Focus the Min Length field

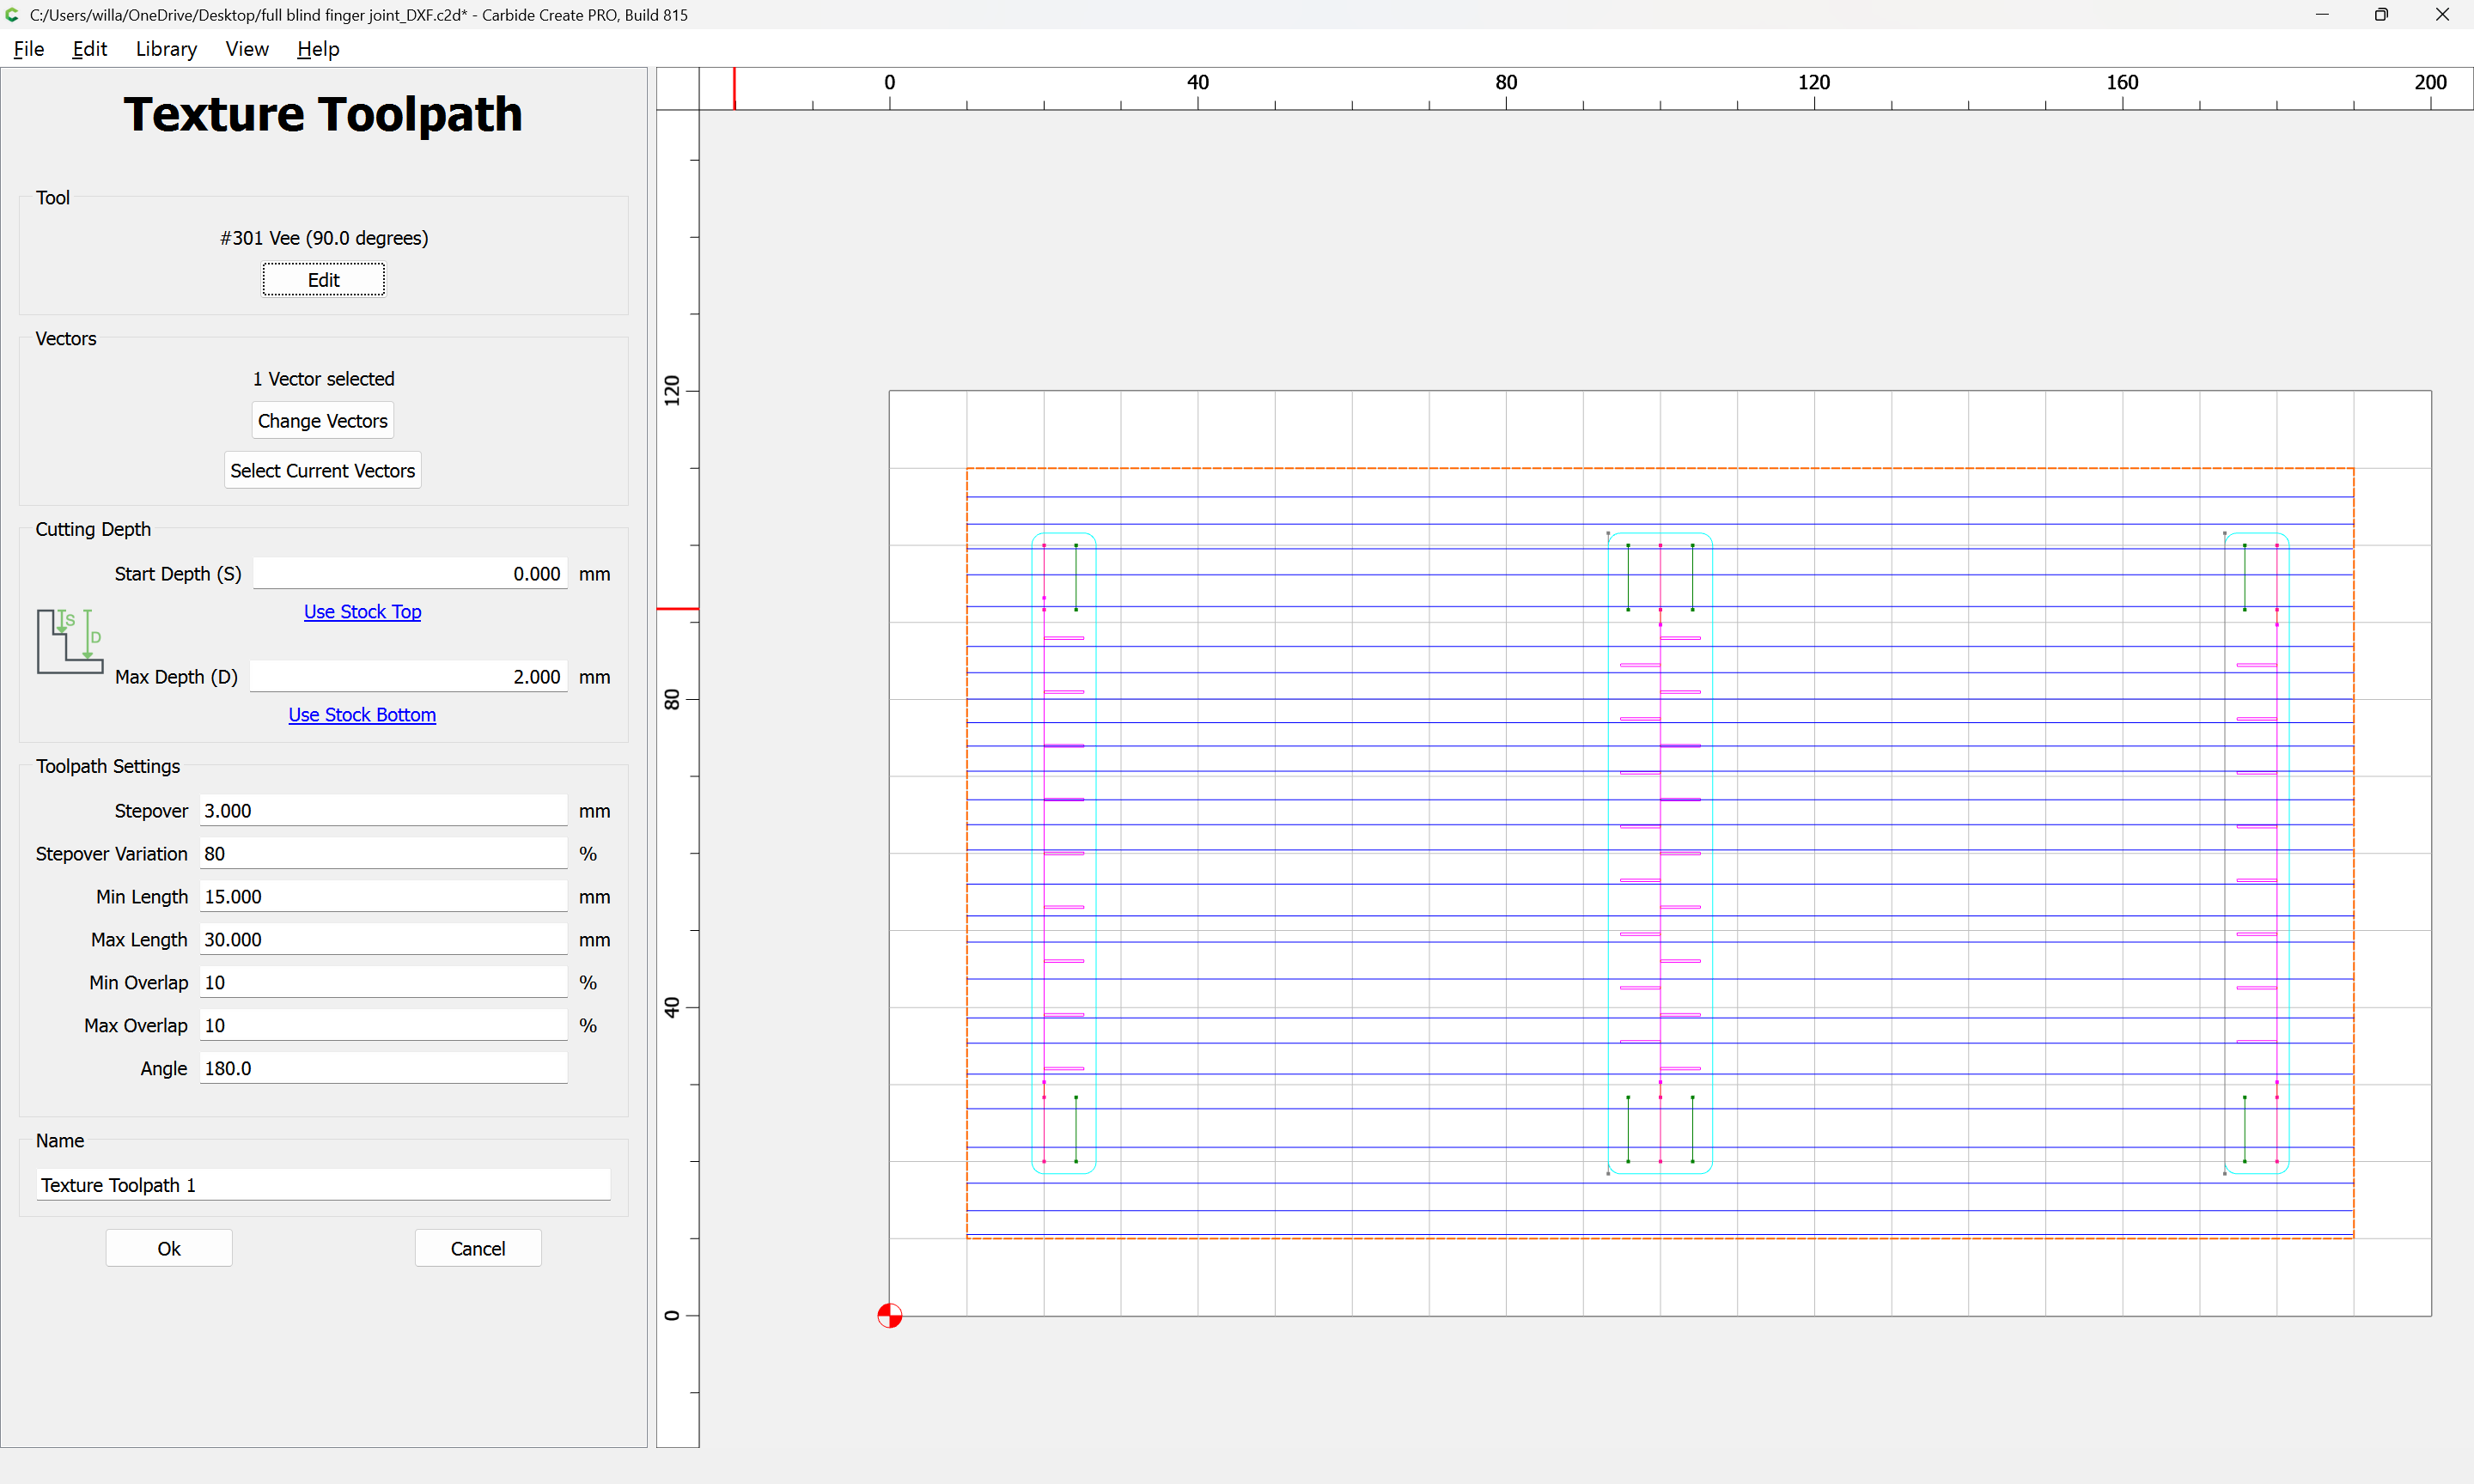coord(383,897)
